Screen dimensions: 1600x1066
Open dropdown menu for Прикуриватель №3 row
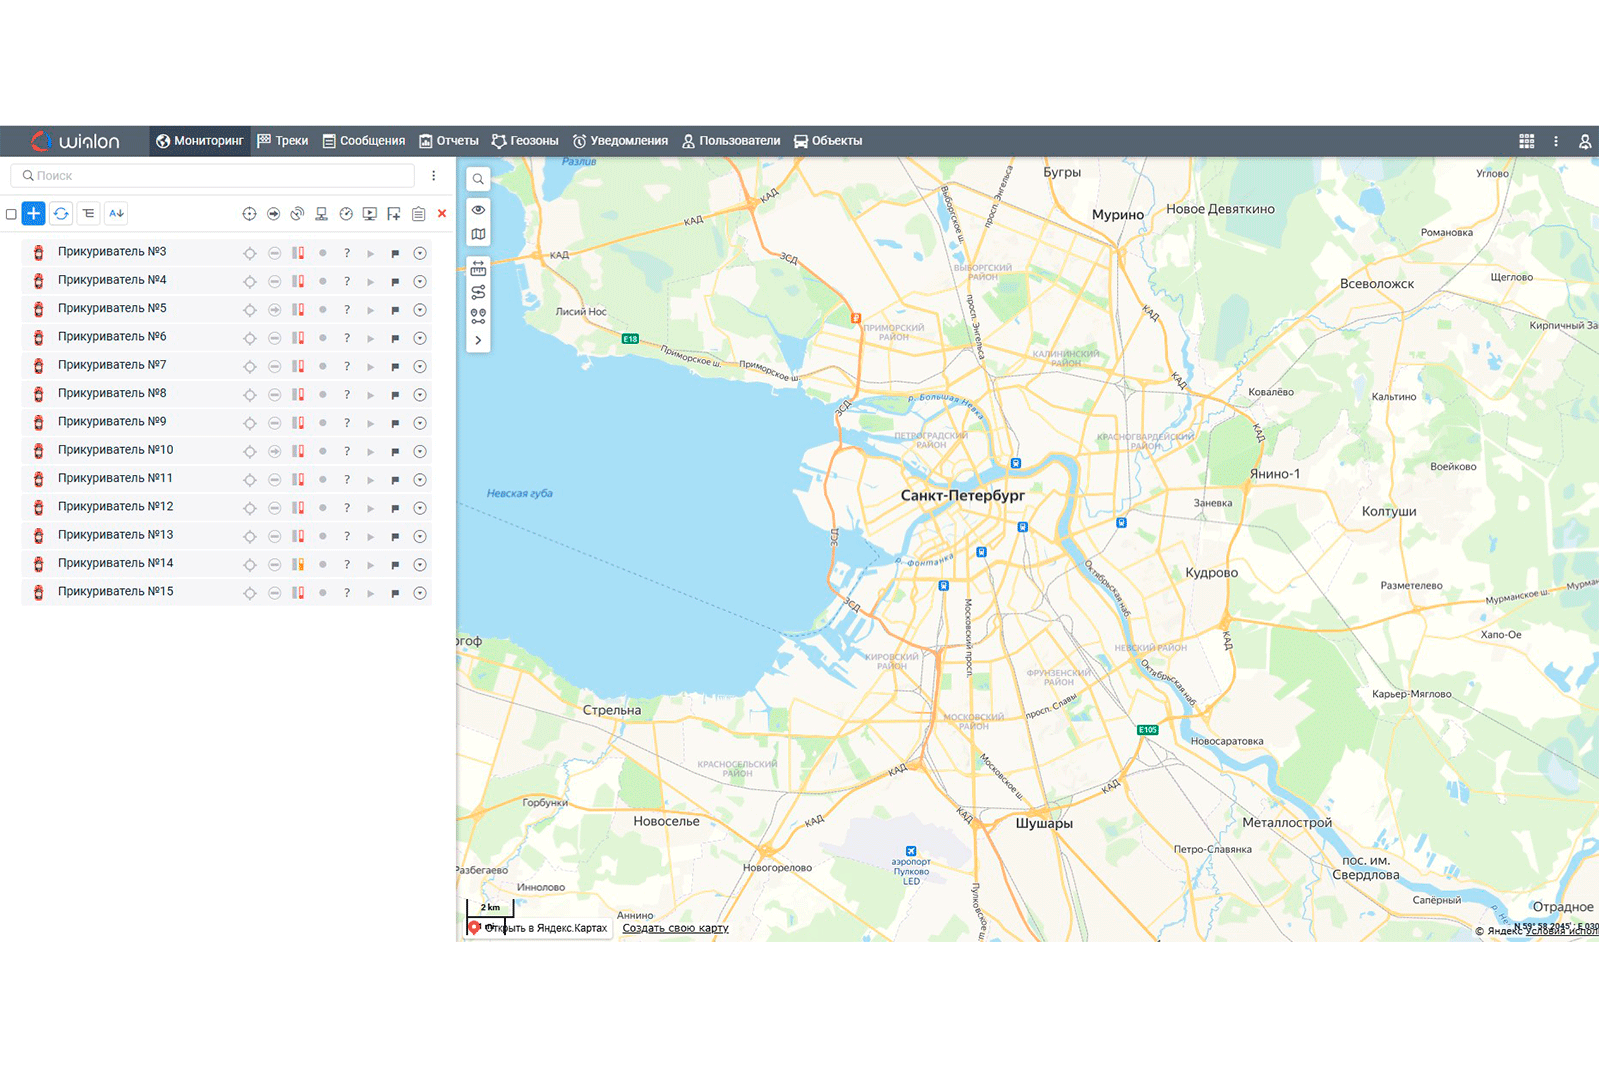pos(420,253)
